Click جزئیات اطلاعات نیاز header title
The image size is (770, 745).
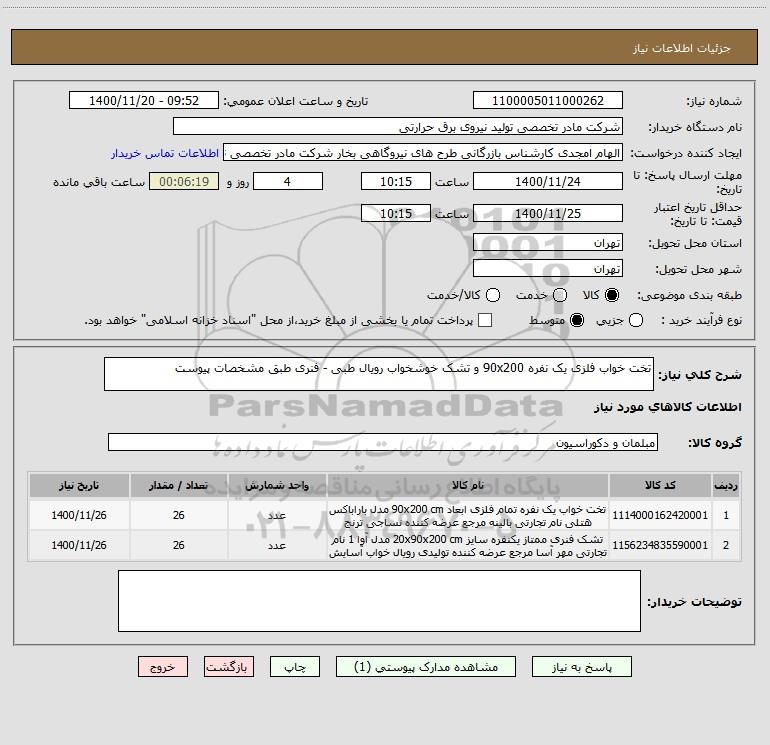682,48
